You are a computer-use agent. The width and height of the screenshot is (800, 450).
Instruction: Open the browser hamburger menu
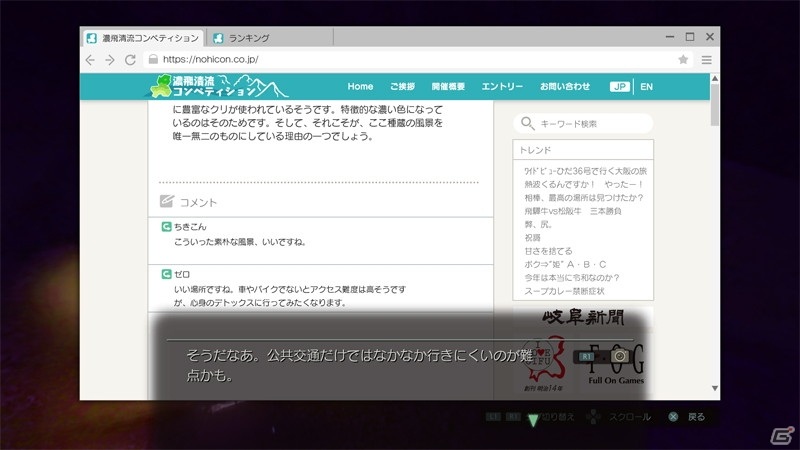coord(707,60)
